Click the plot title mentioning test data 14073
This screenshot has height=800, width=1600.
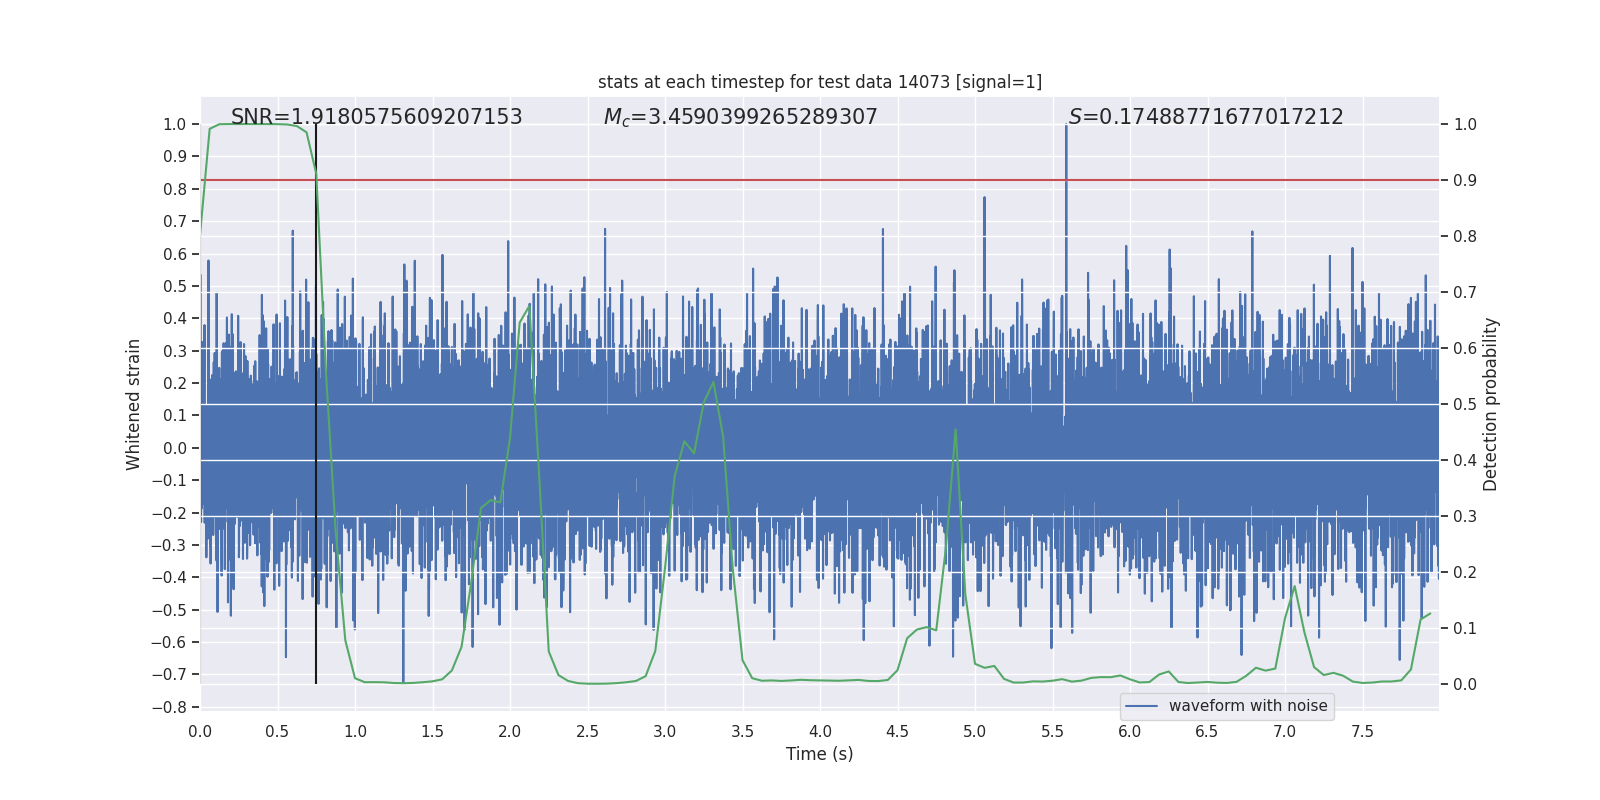point(819,82)
